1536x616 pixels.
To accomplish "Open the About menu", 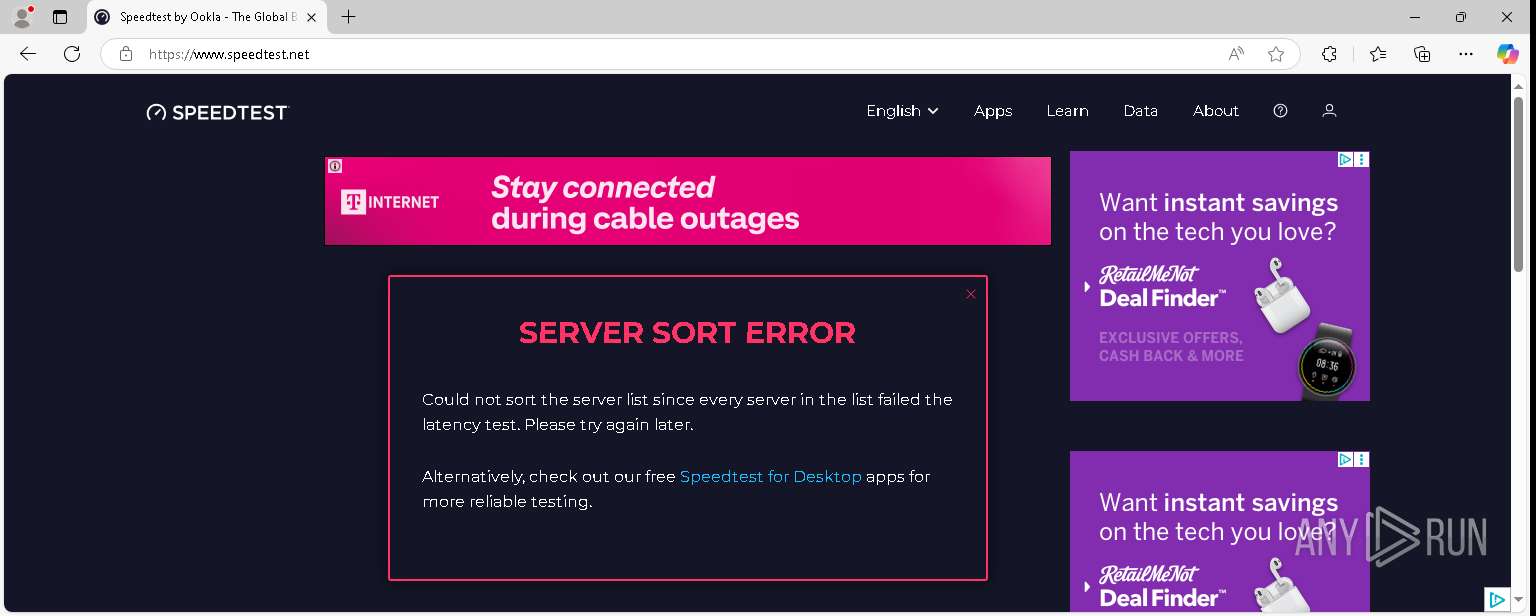I will [1216, 111].
